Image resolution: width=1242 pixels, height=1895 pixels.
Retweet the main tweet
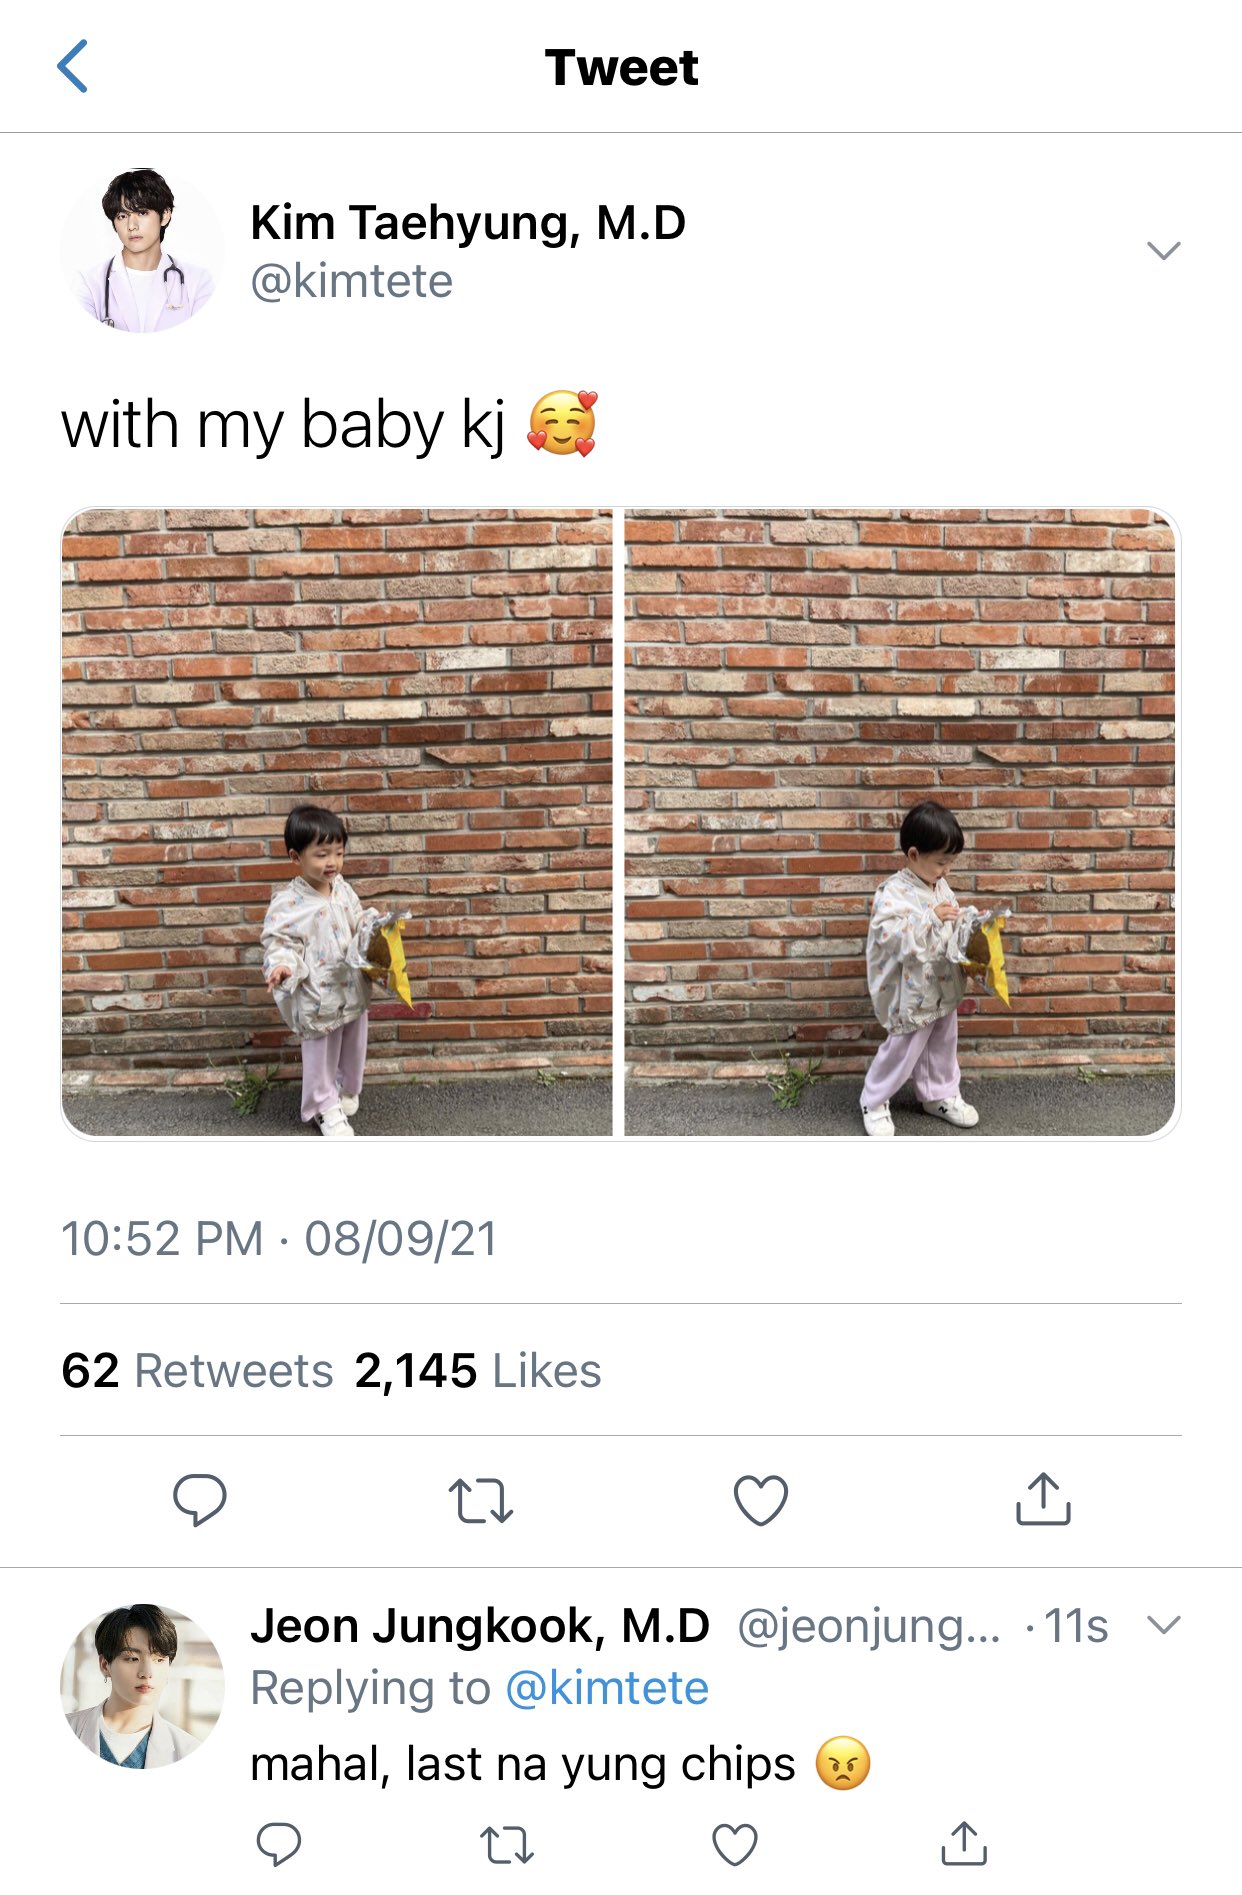click(481, 1500)
